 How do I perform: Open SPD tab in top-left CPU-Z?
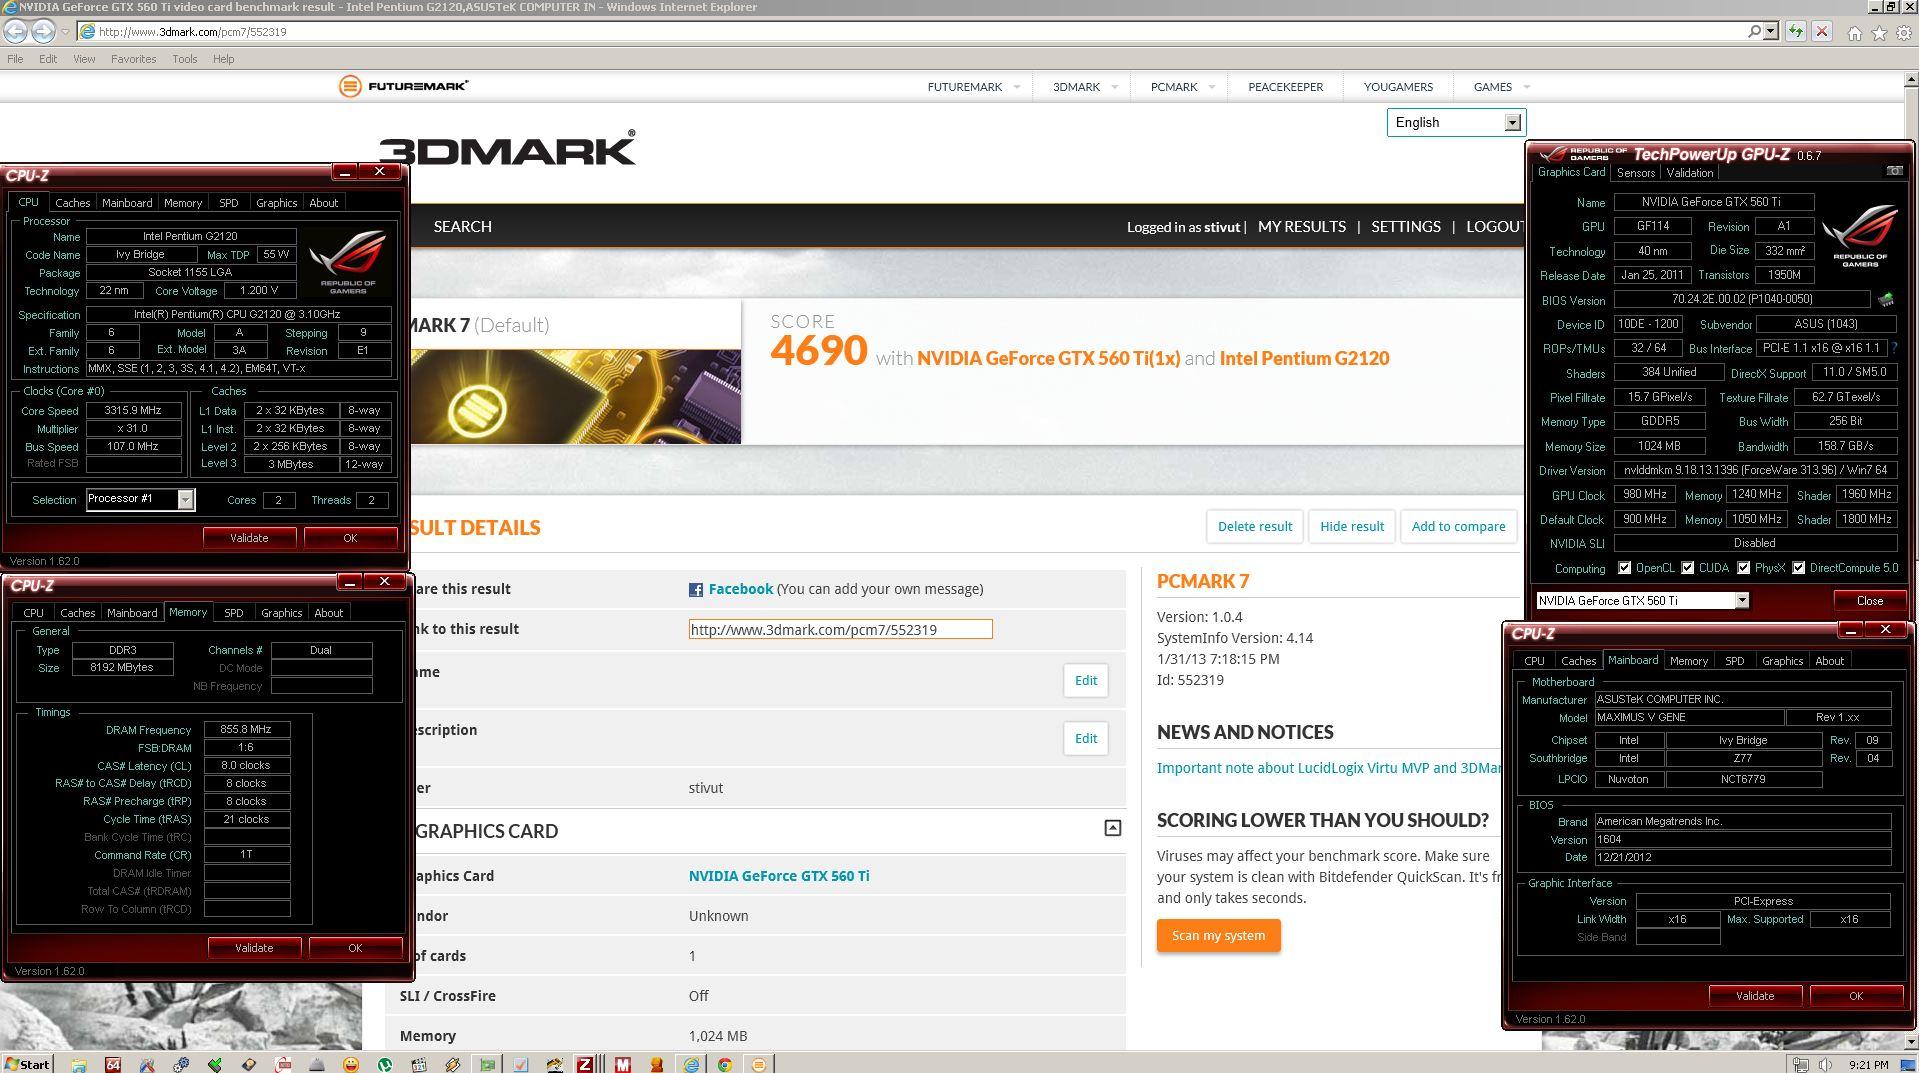(x=228, y=203)
